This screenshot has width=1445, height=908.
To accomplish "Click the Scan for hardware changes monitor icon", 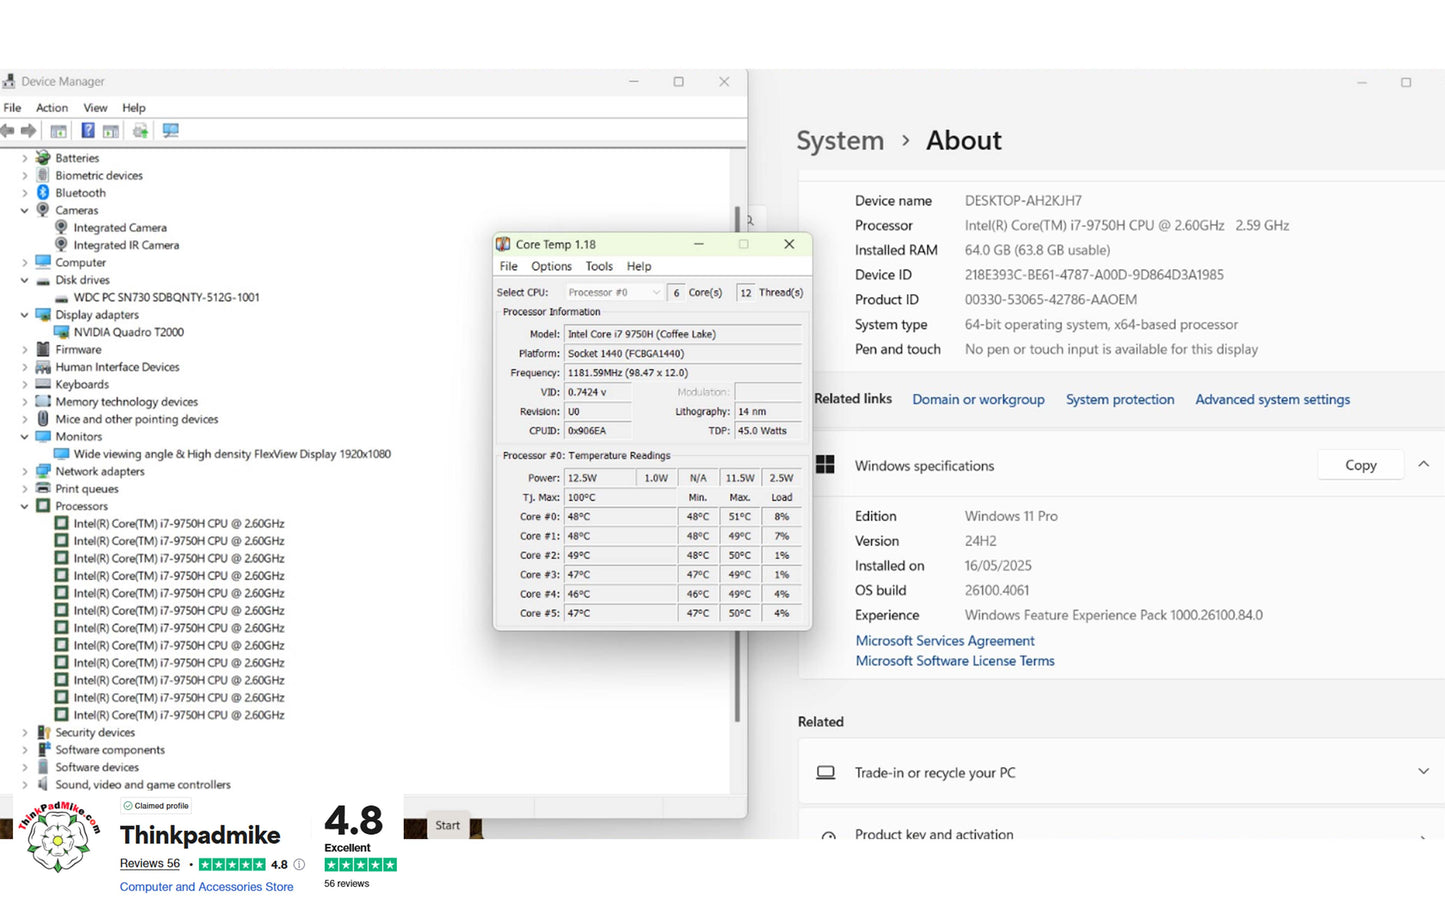I will tap(171, 131).
